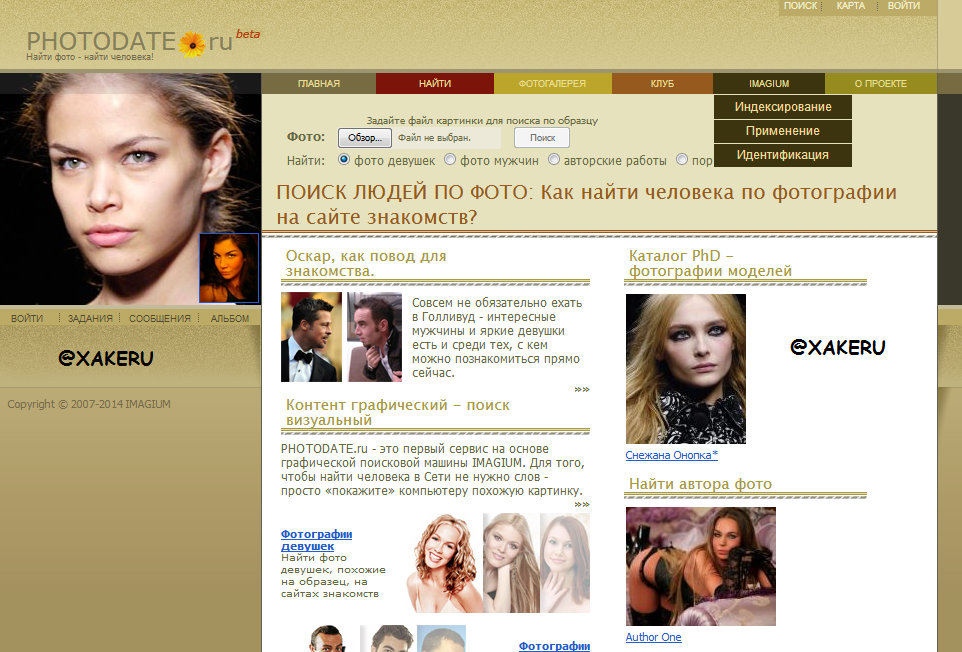Screen dimensions: 962x652
Task: Click the Найти фото - найти человека! tagline
Action: (90, 56)
